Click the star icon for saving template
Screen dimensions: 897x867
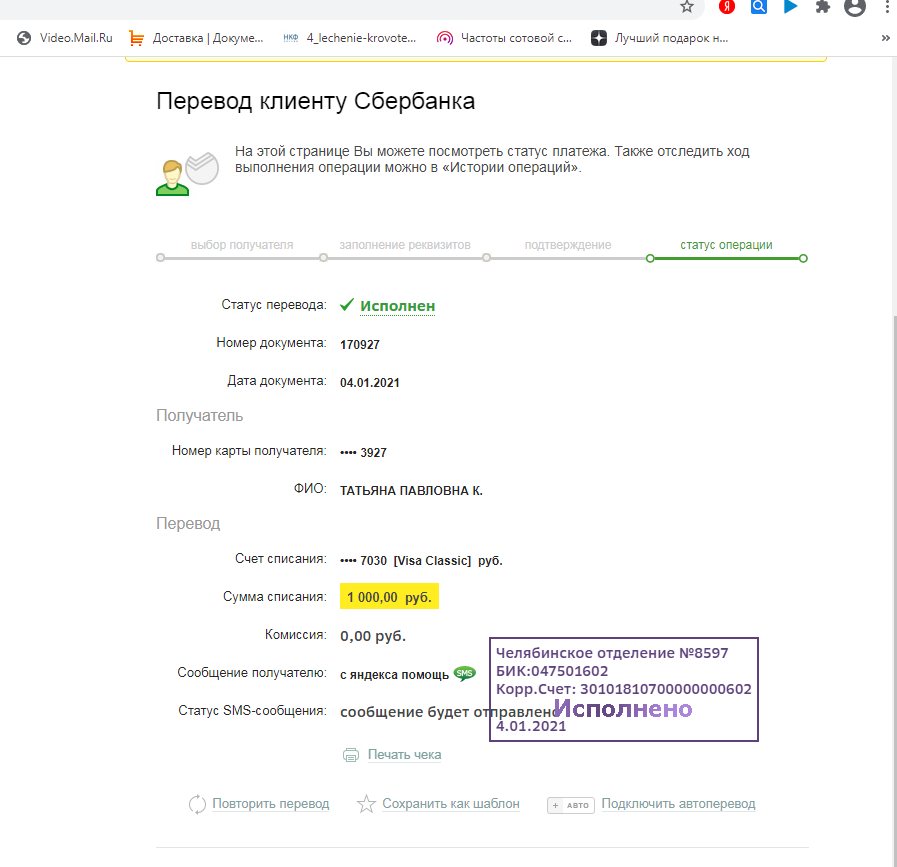366,804
